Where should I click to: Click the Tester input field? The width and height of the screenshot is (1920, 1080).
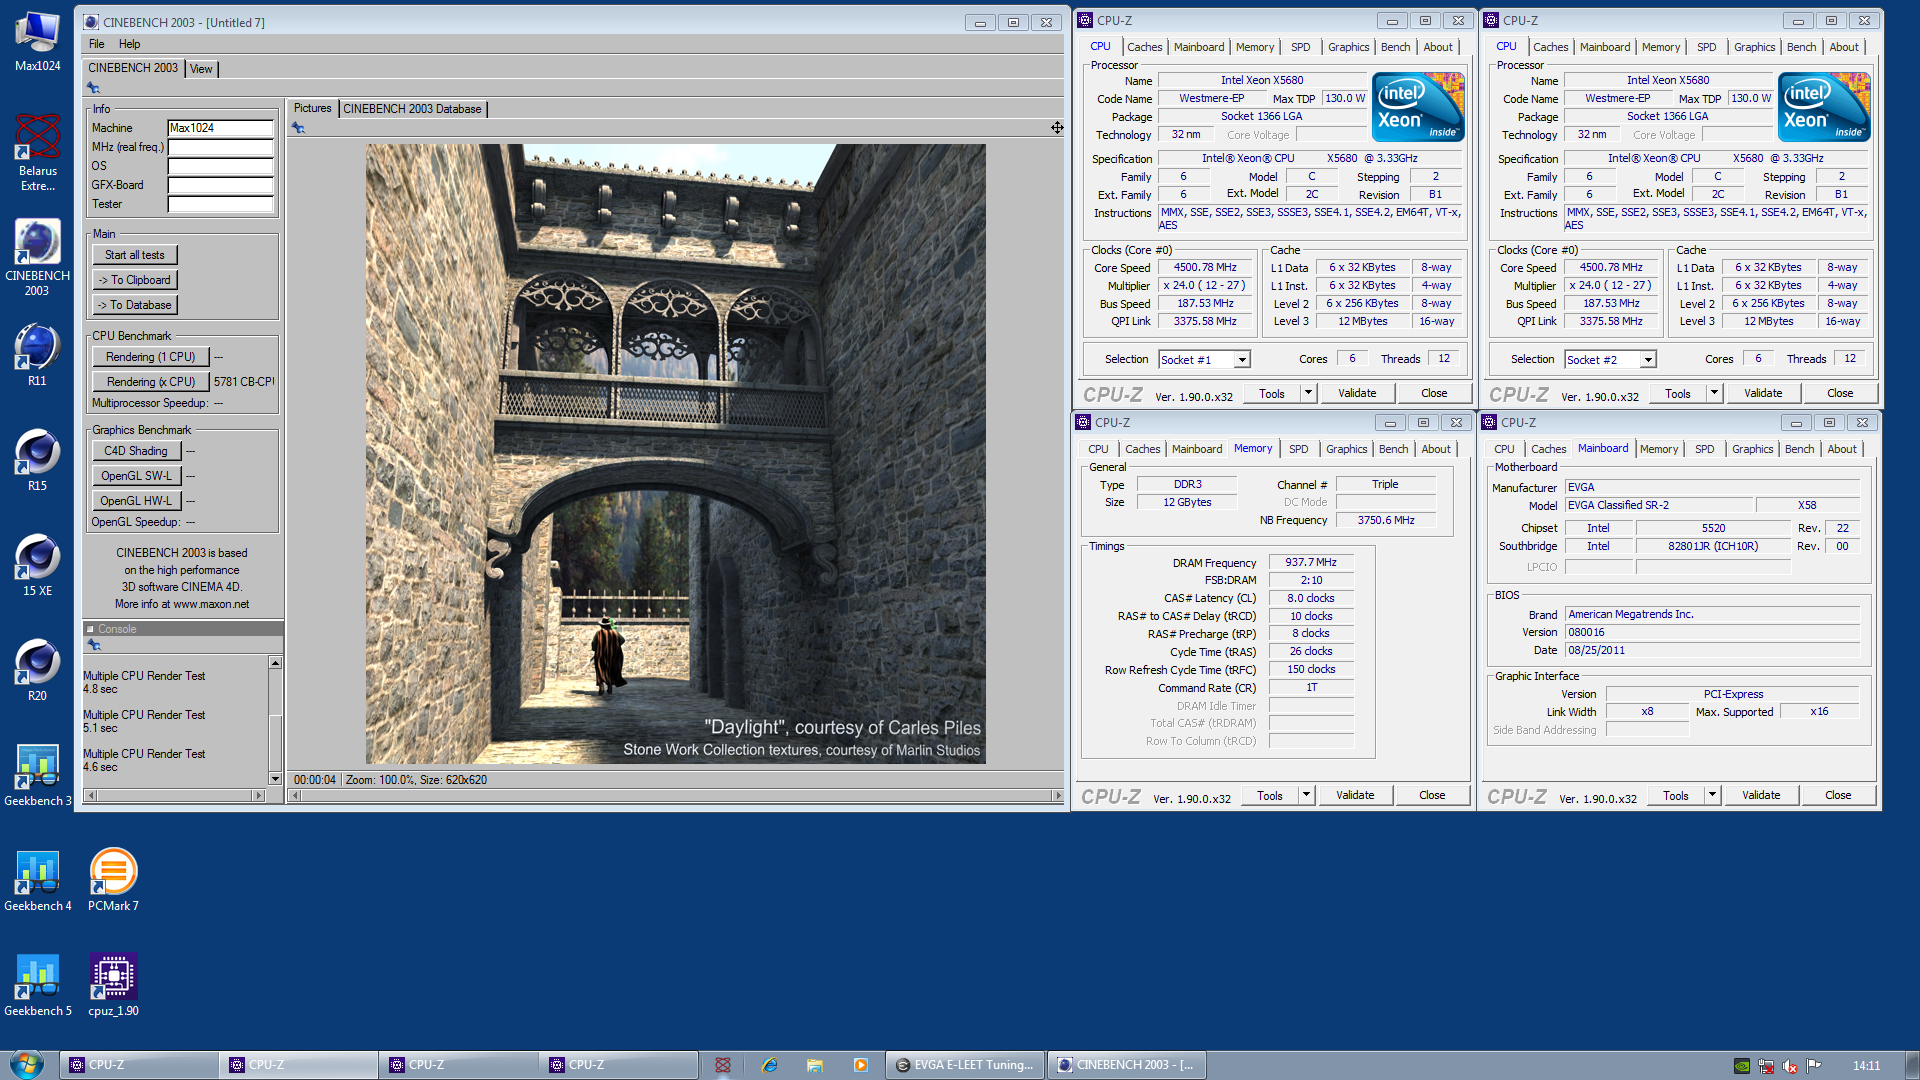pyautogui.click(x=220, y=204)
